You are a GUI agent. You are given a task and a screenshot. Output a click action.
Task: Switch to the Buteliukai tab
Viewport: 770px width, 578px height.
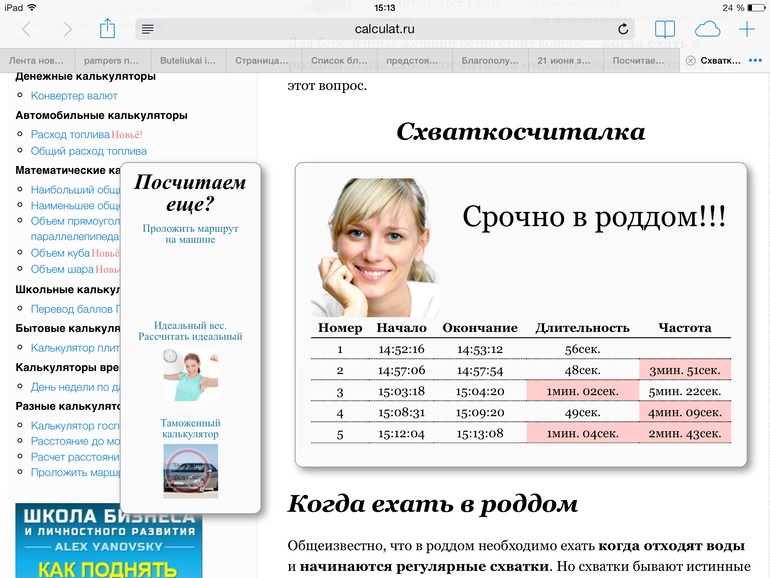pos(188,61)
